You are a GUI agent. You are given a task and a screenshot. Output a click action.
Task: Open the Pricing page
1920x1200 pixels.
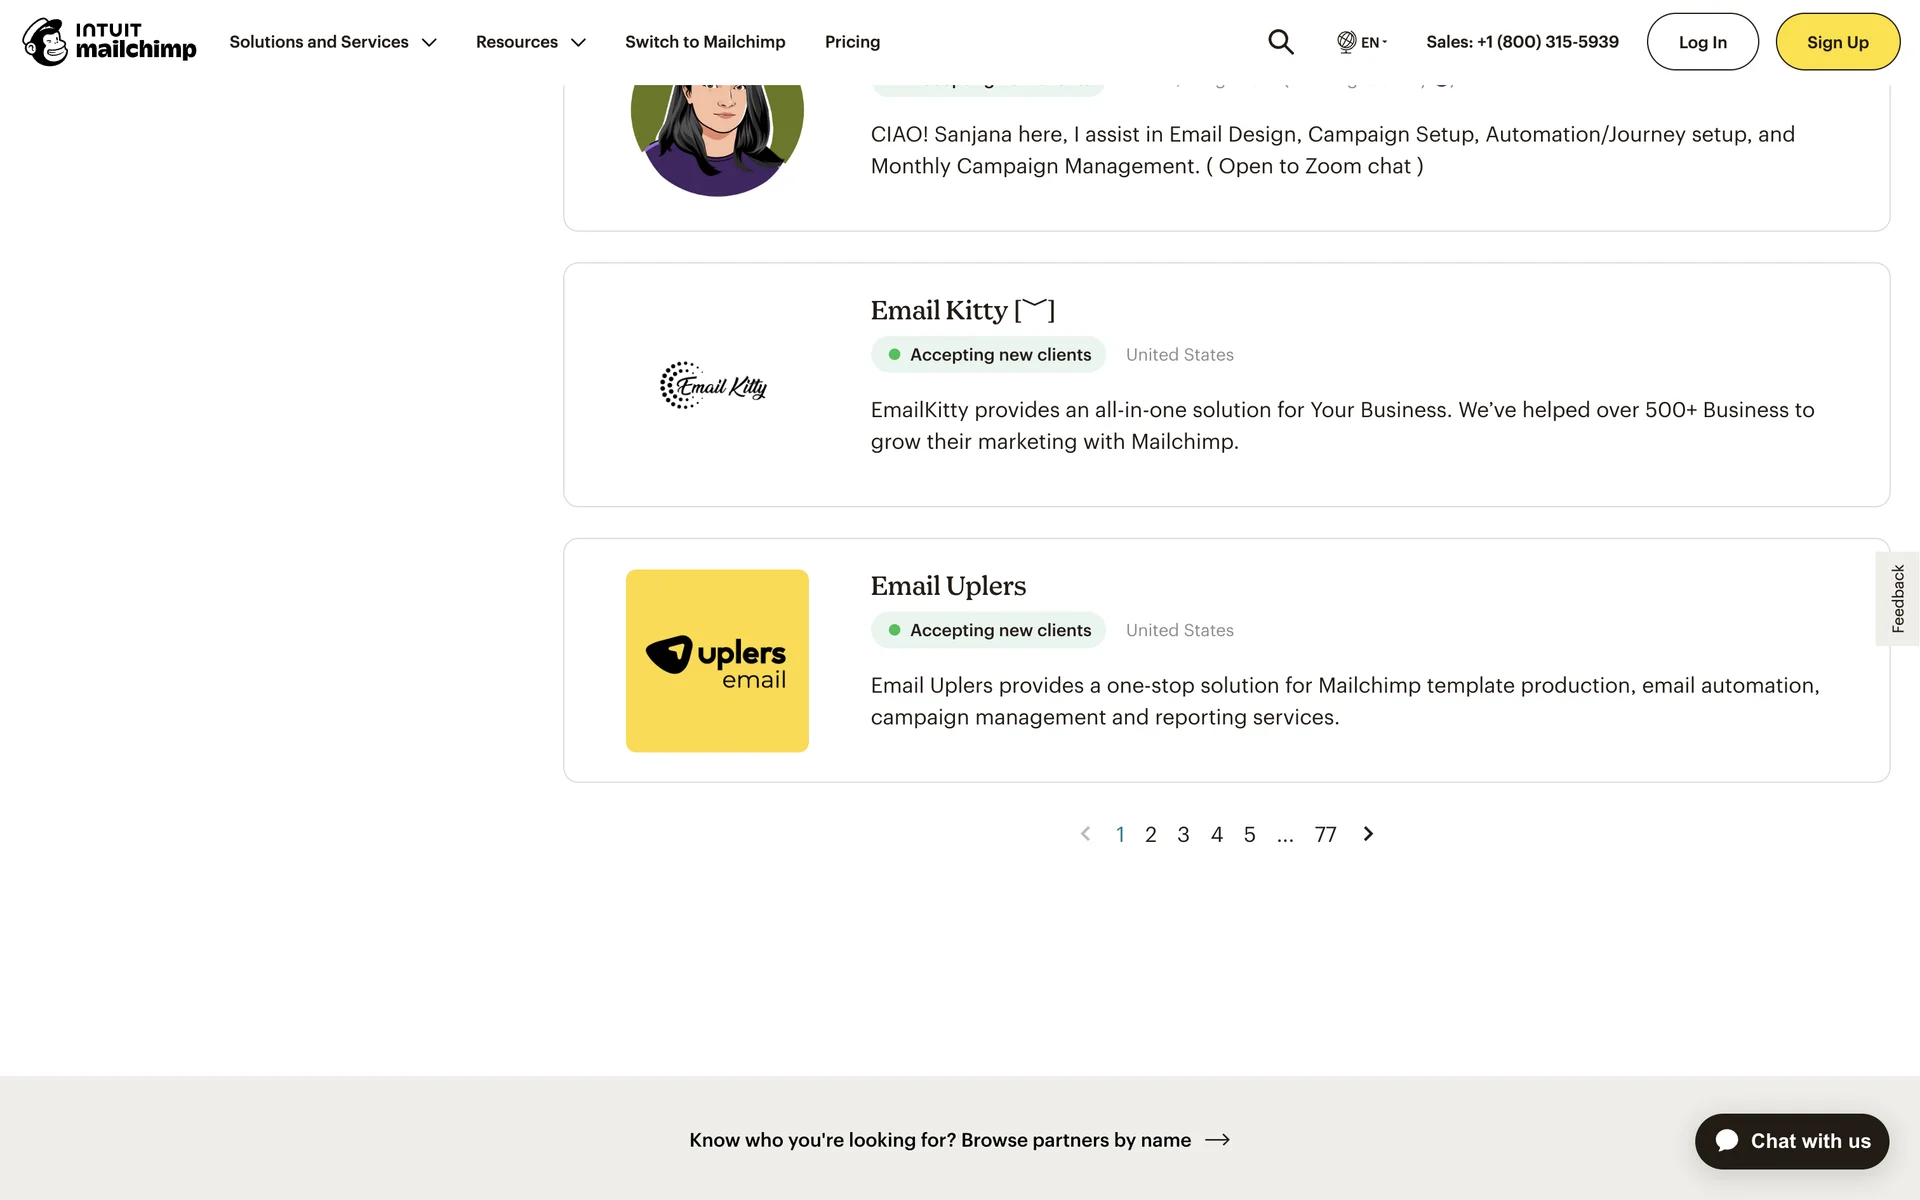852,42
